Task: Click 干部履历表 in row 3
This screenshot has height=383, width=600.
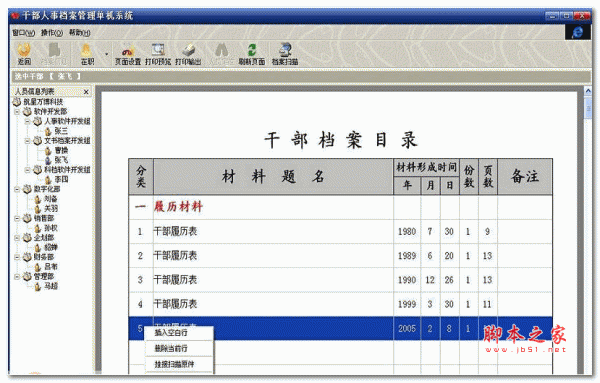Action: coord(175,280)
